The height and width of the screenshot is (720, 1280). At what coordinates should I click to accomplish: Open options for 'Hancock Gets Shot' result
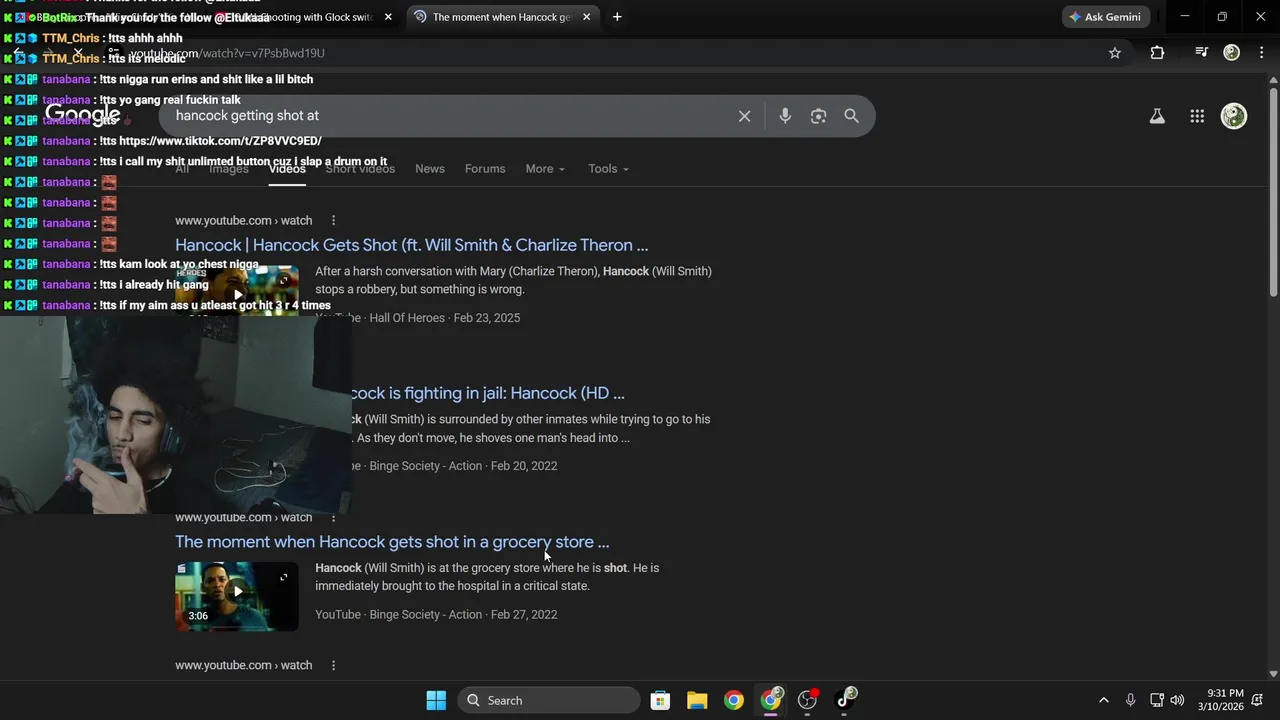[333, 220]
